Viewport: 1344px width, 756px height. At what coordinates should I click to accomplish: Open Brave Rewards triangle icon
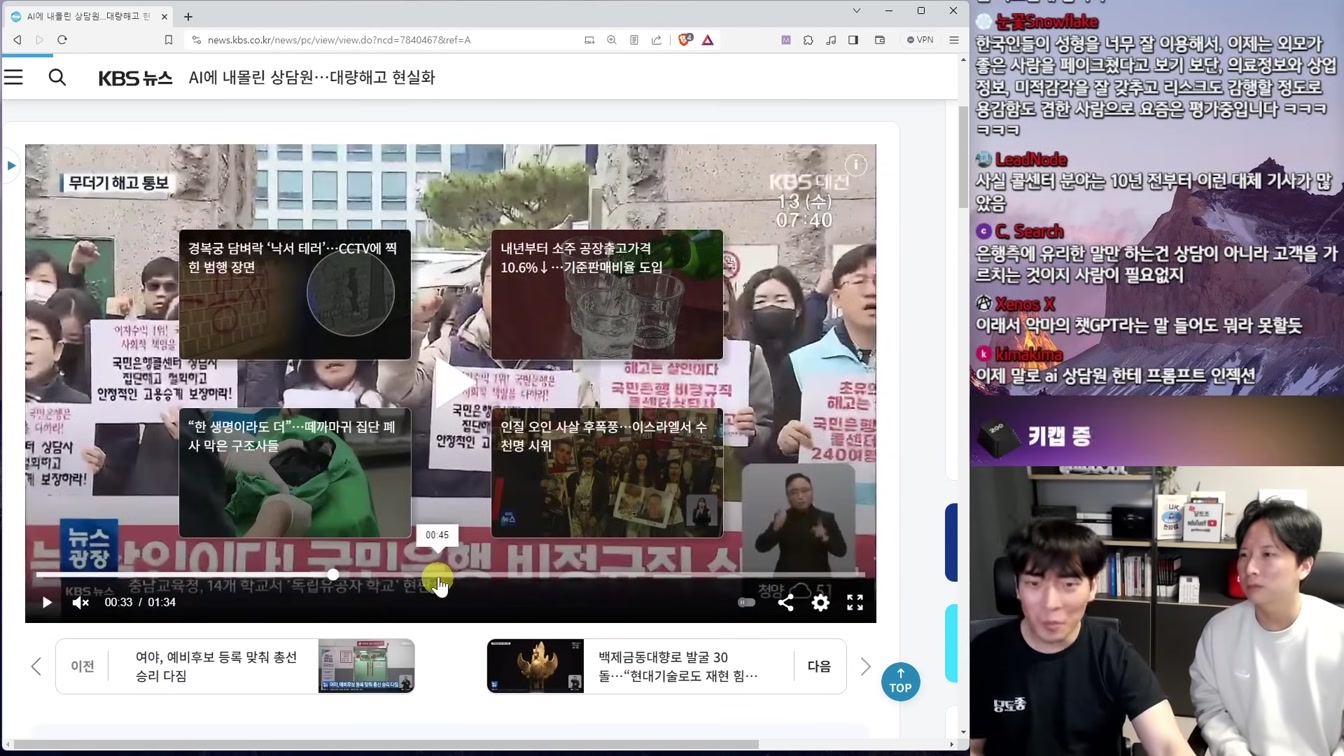tap(707, 40)
